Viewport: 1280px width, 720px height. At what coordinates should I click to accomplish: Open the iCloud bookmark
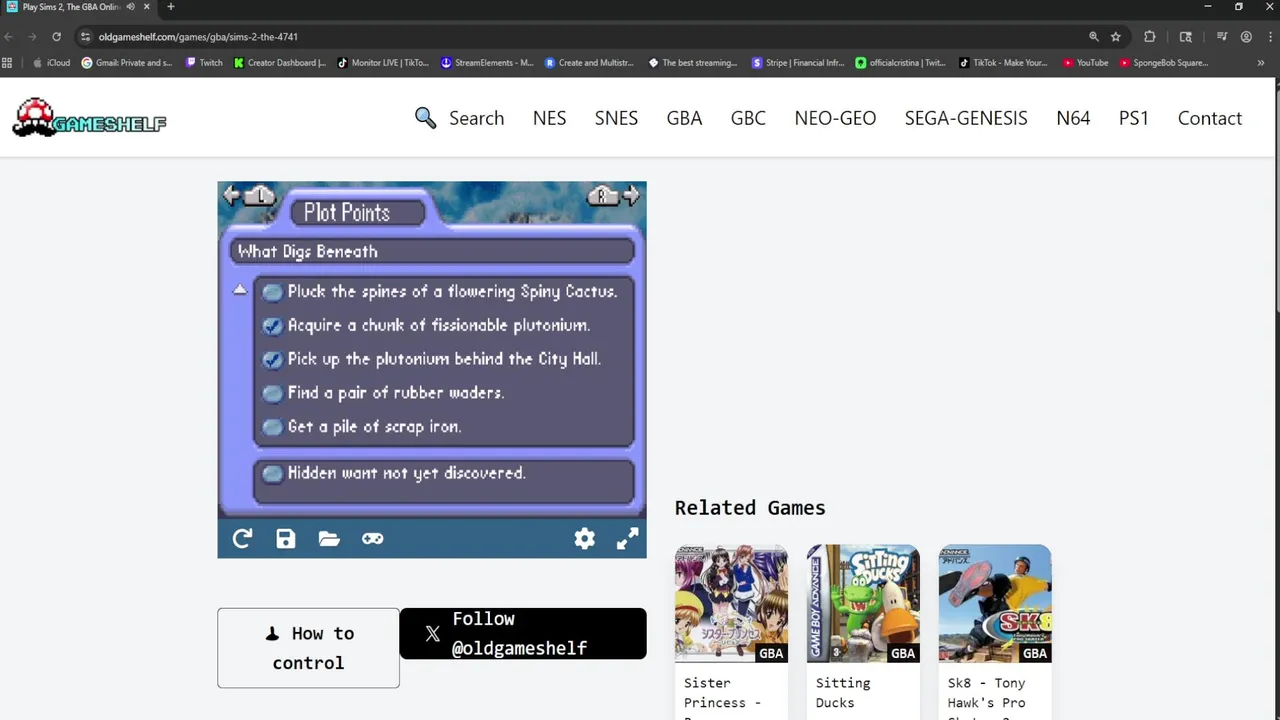click(52, 63)
